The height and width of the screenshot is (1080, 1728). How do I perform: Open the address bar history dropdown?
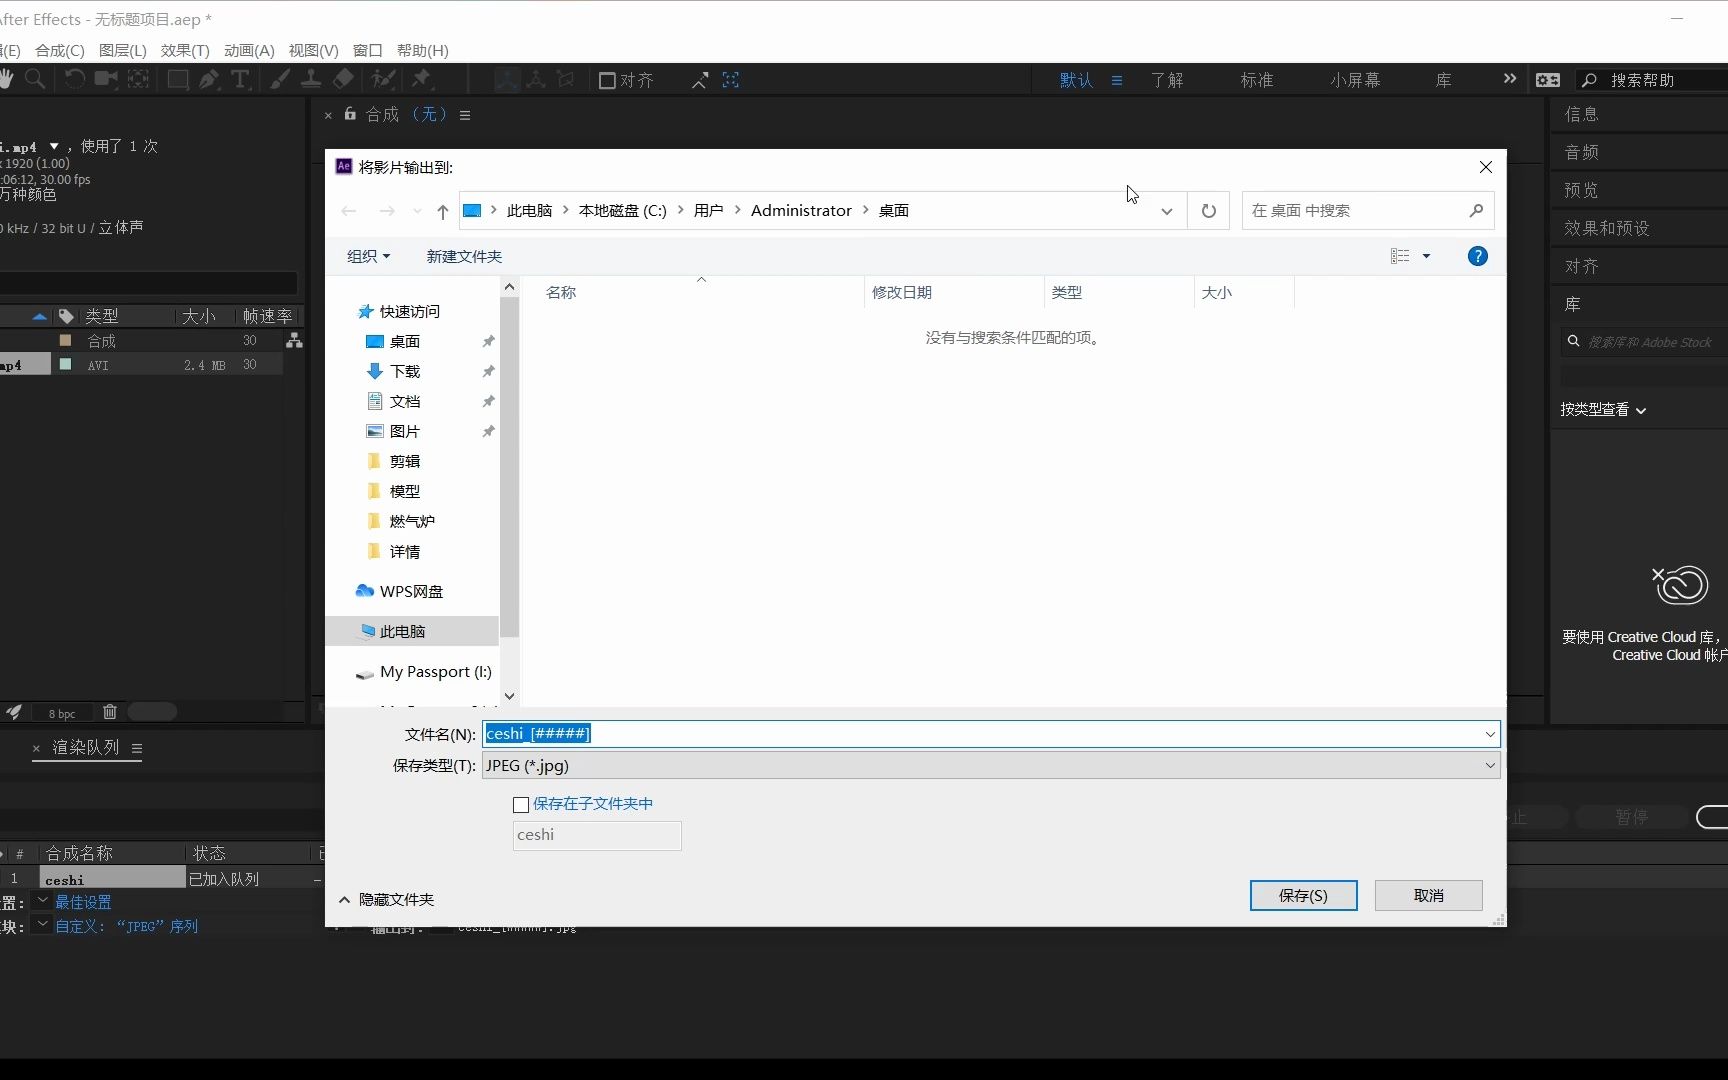click(1167, 210)
